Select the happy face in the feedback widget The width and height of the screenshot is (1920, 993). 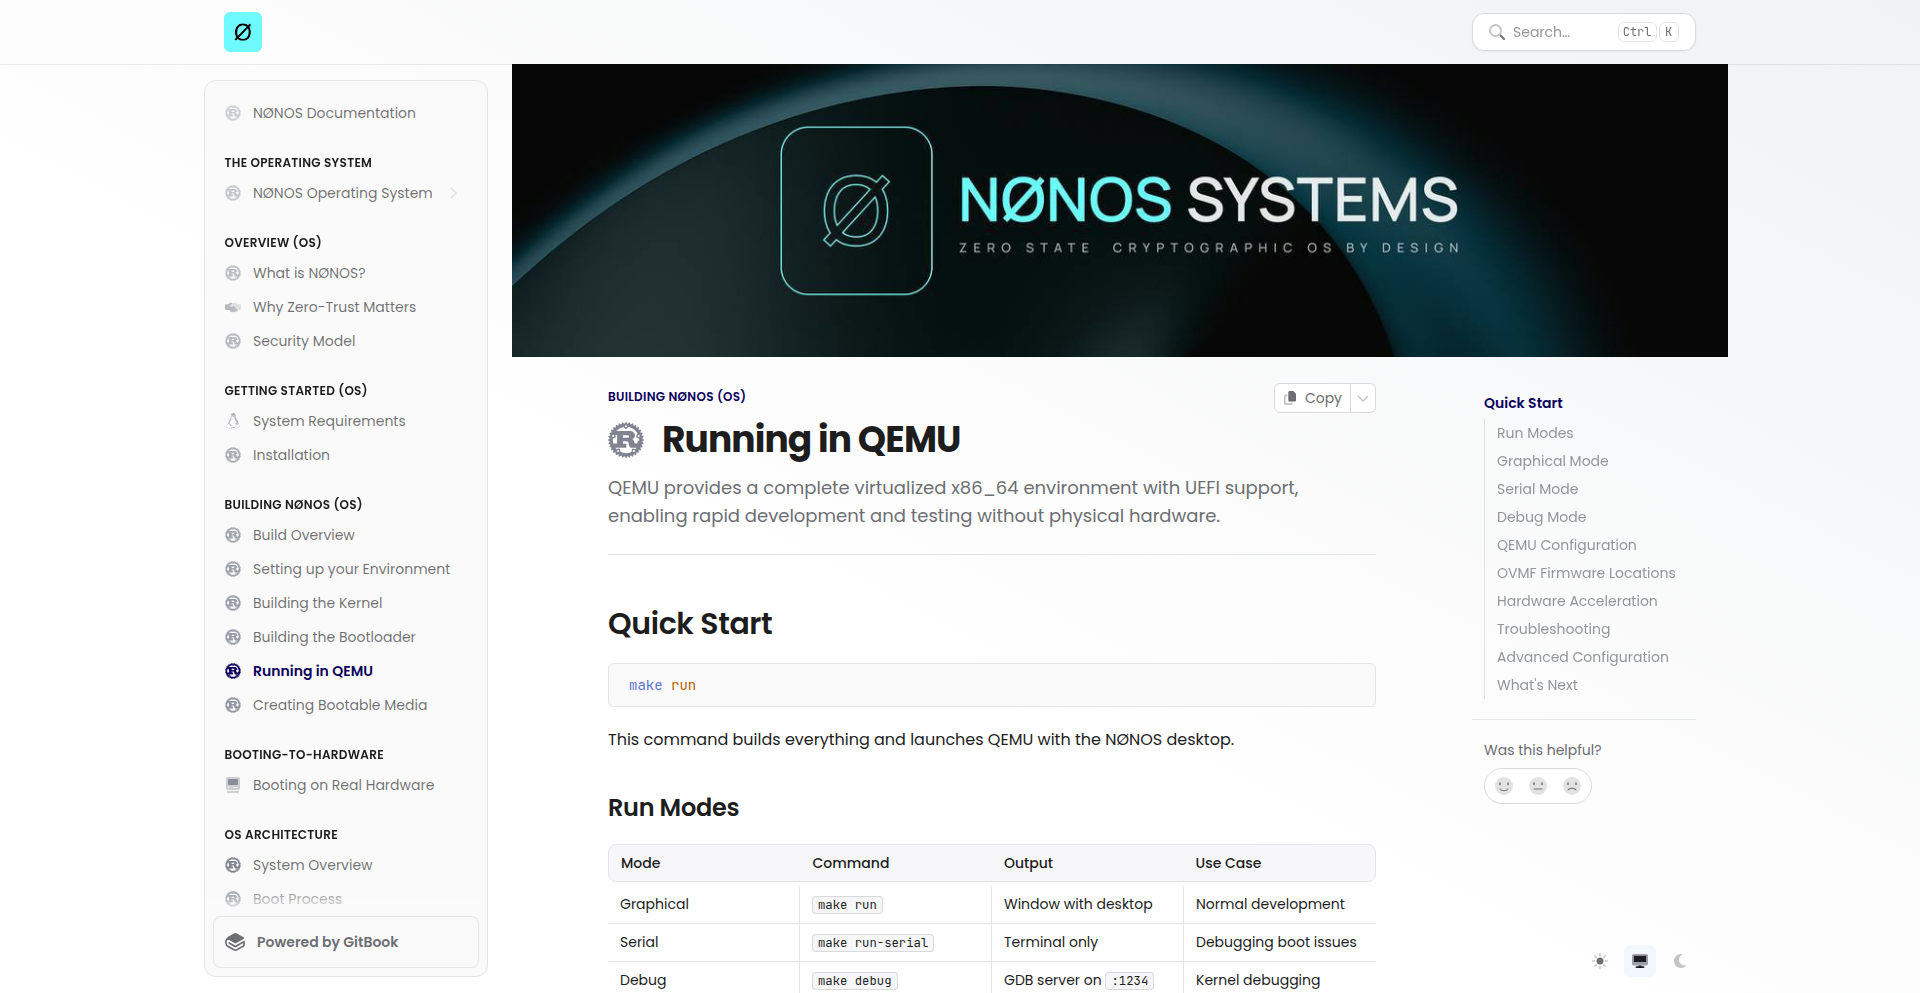(1504, 786)
